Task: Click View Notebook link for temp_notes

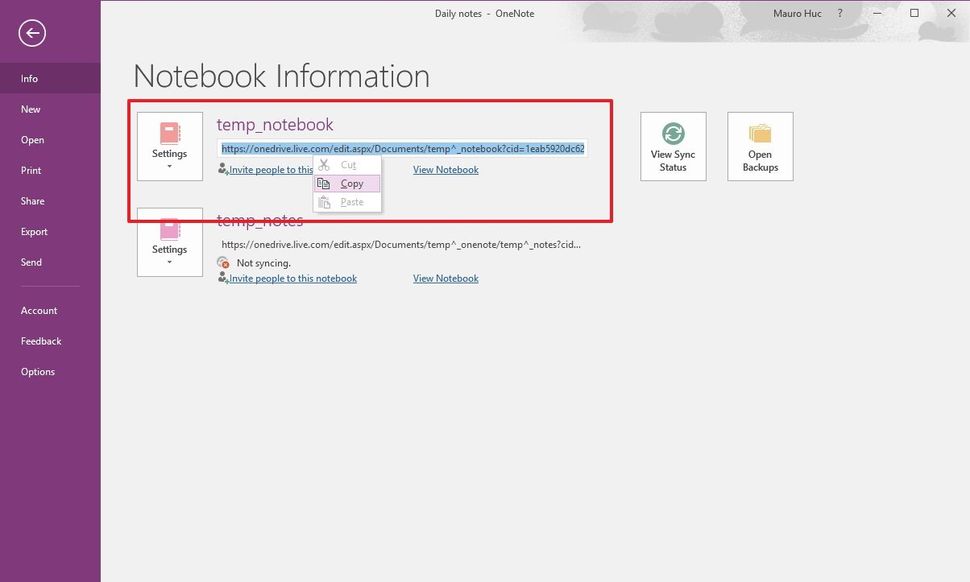Action: [445, 278]
